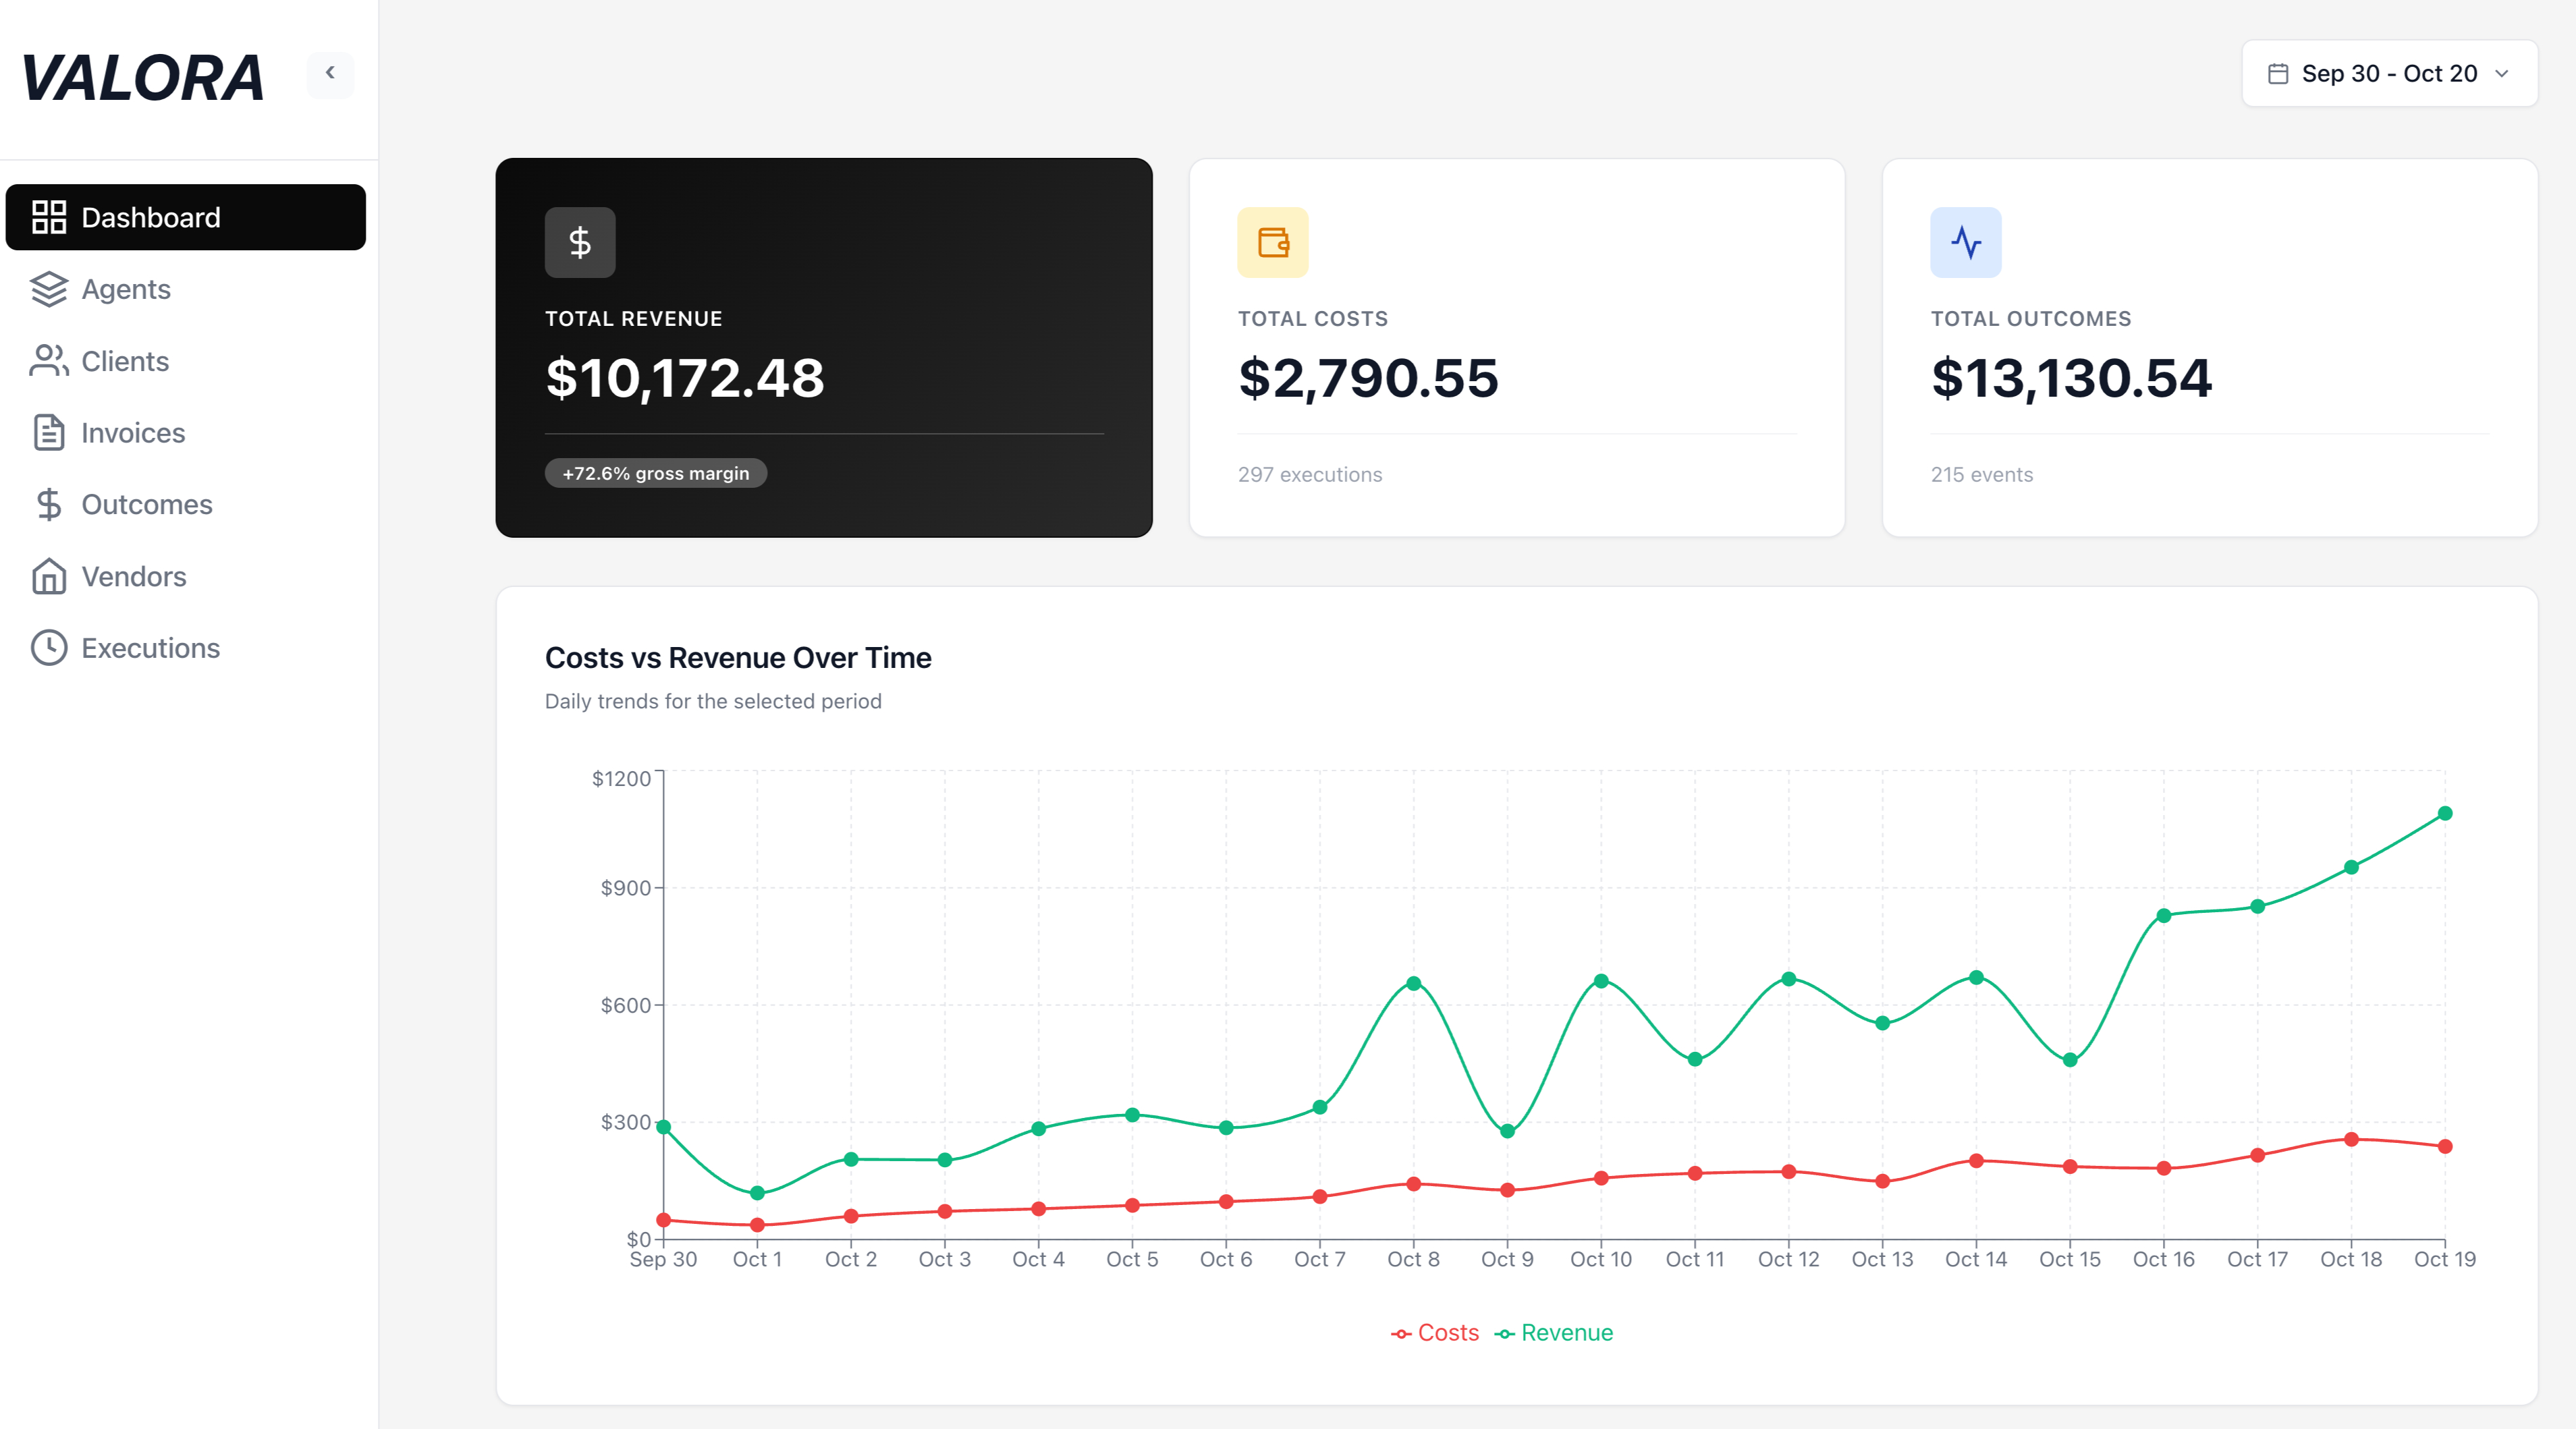Select the Invoices document icon
2576x1429 pixels.
tap(49, 433)
